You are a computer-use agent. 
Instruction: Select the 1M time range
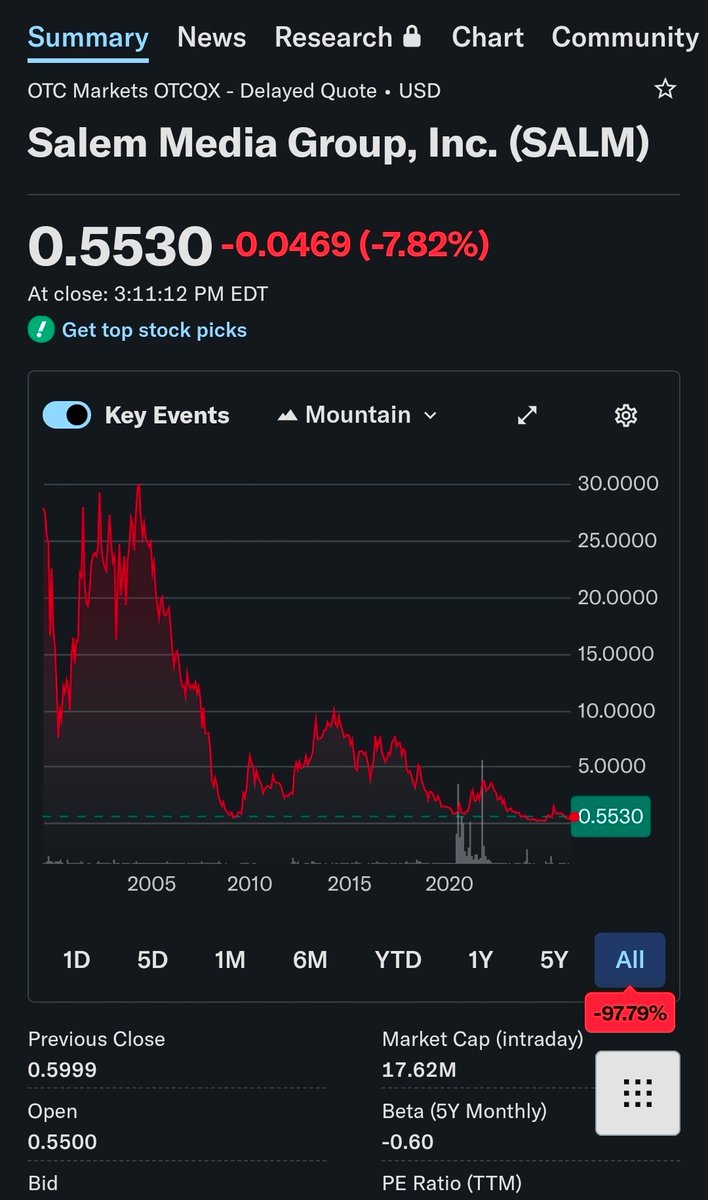pyautogui.click(x=230, y=960)
